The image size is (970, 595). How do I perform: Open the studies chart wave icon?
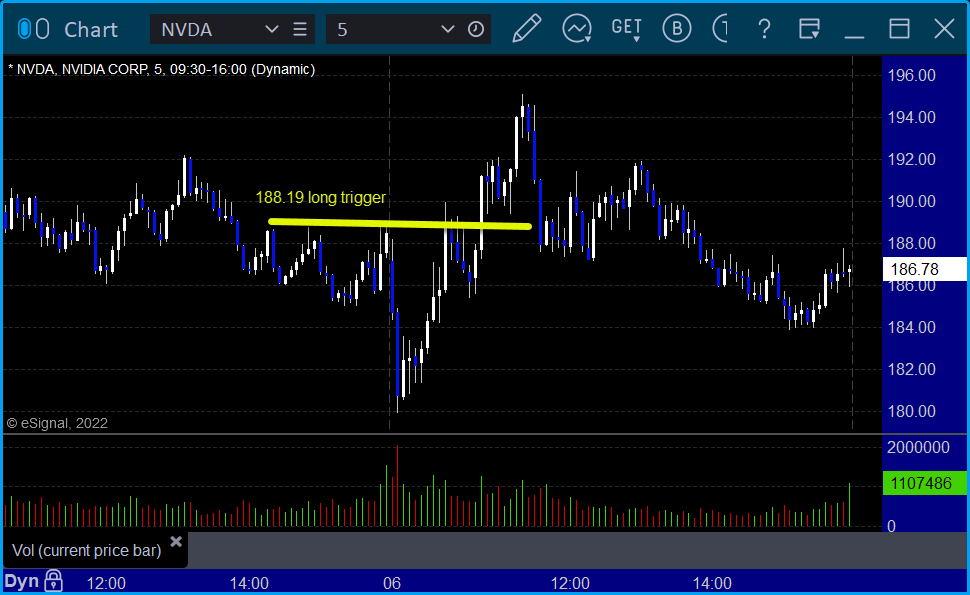(577, 29)
